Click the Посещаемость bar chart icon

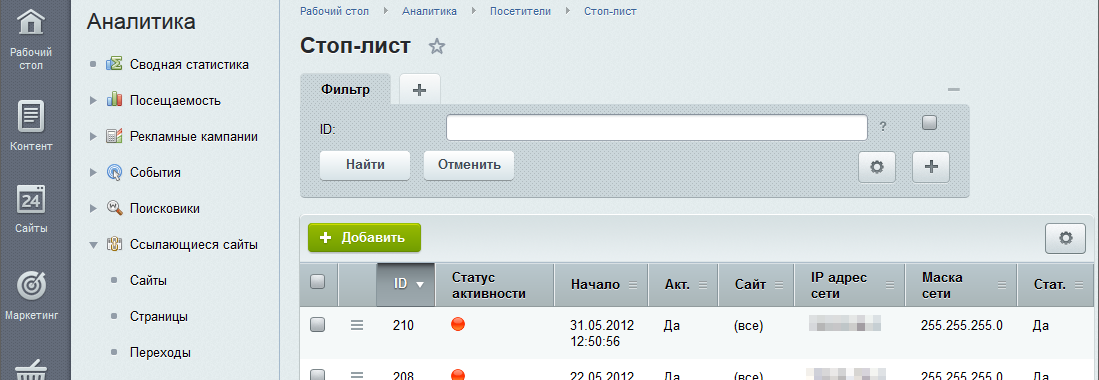coord(114,100)
